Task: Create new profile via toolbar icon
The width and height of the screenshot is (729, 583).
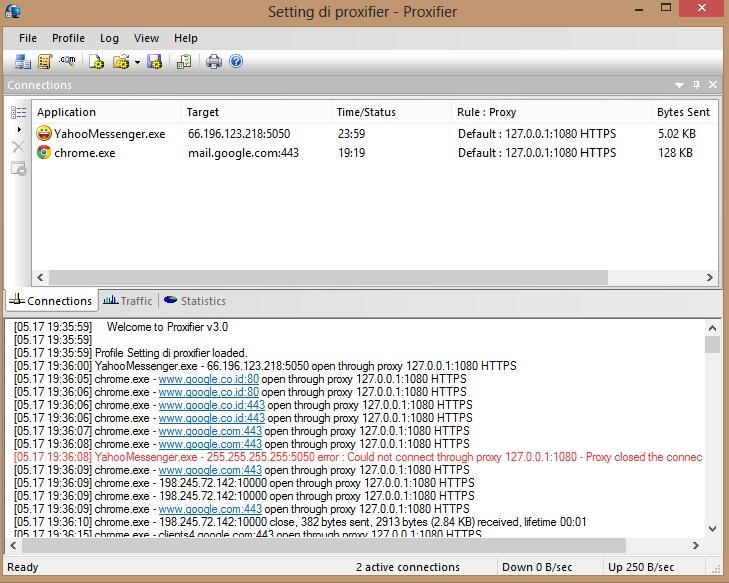Action: 97,62
